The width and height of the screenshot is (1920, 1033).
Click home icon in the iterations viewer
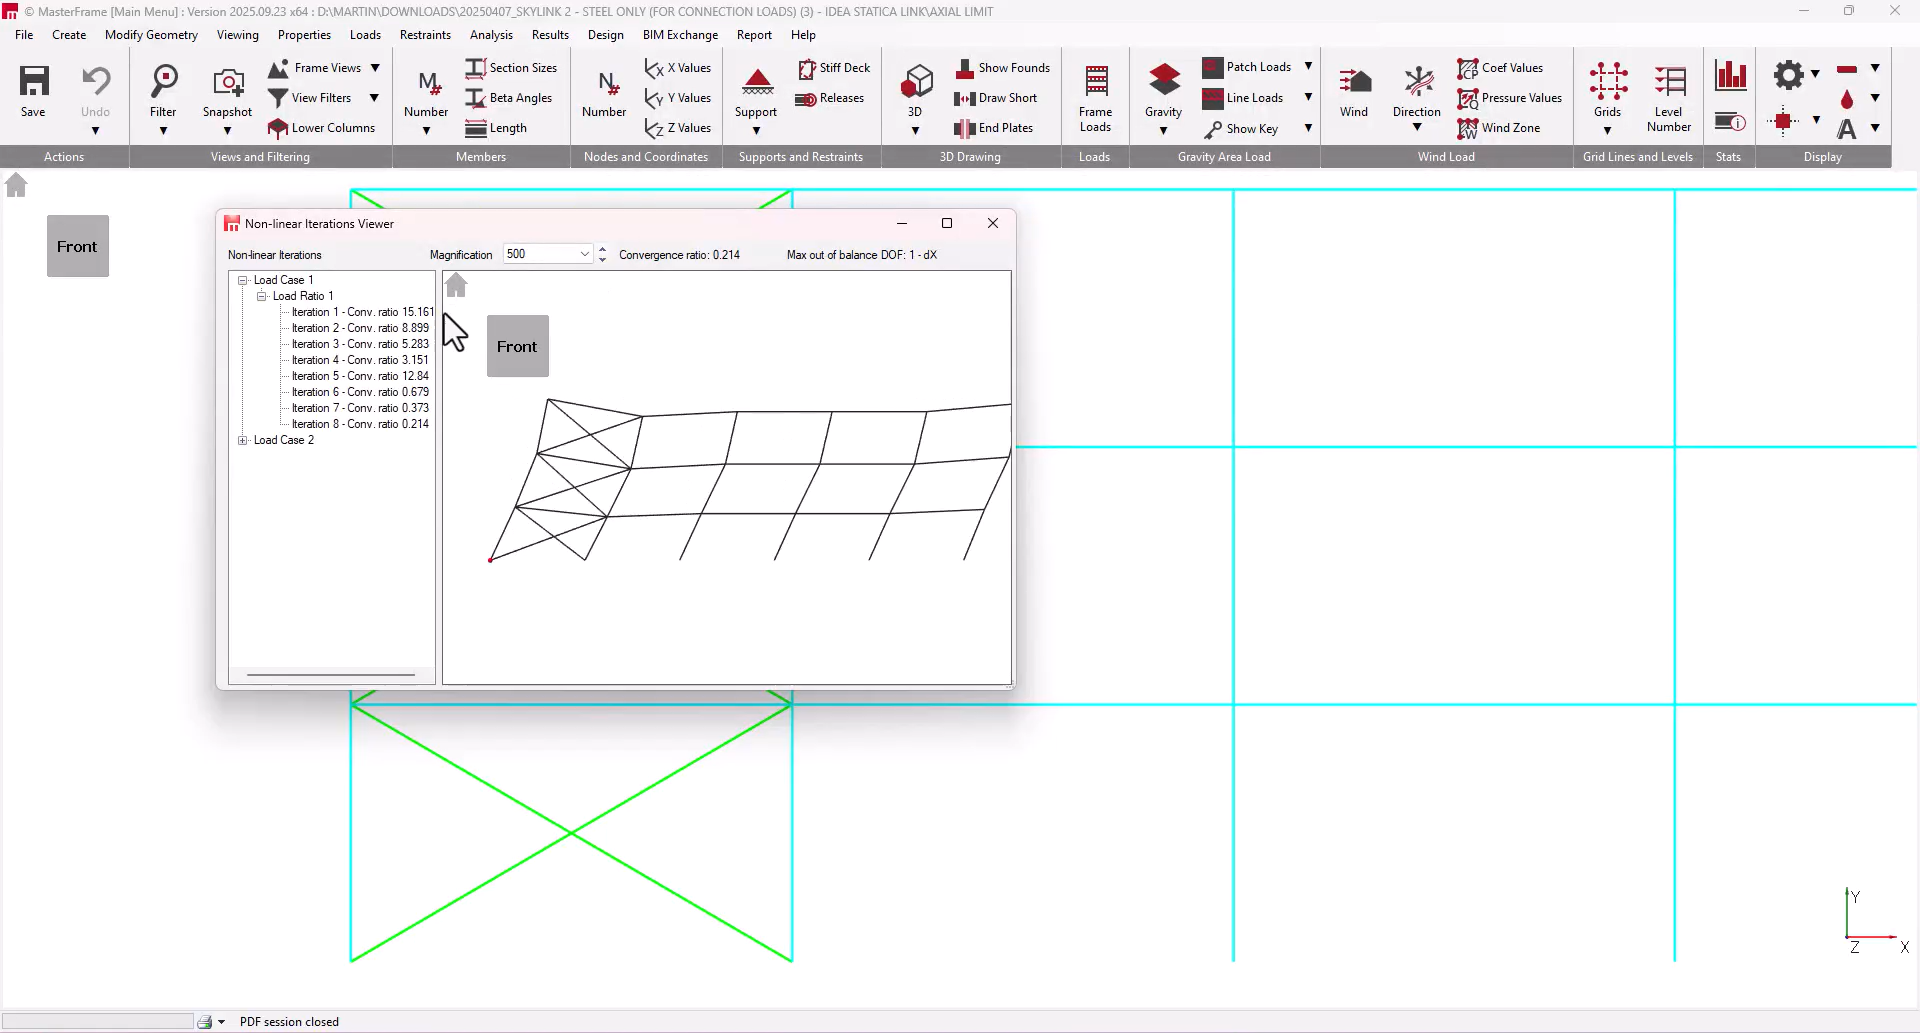456,285
